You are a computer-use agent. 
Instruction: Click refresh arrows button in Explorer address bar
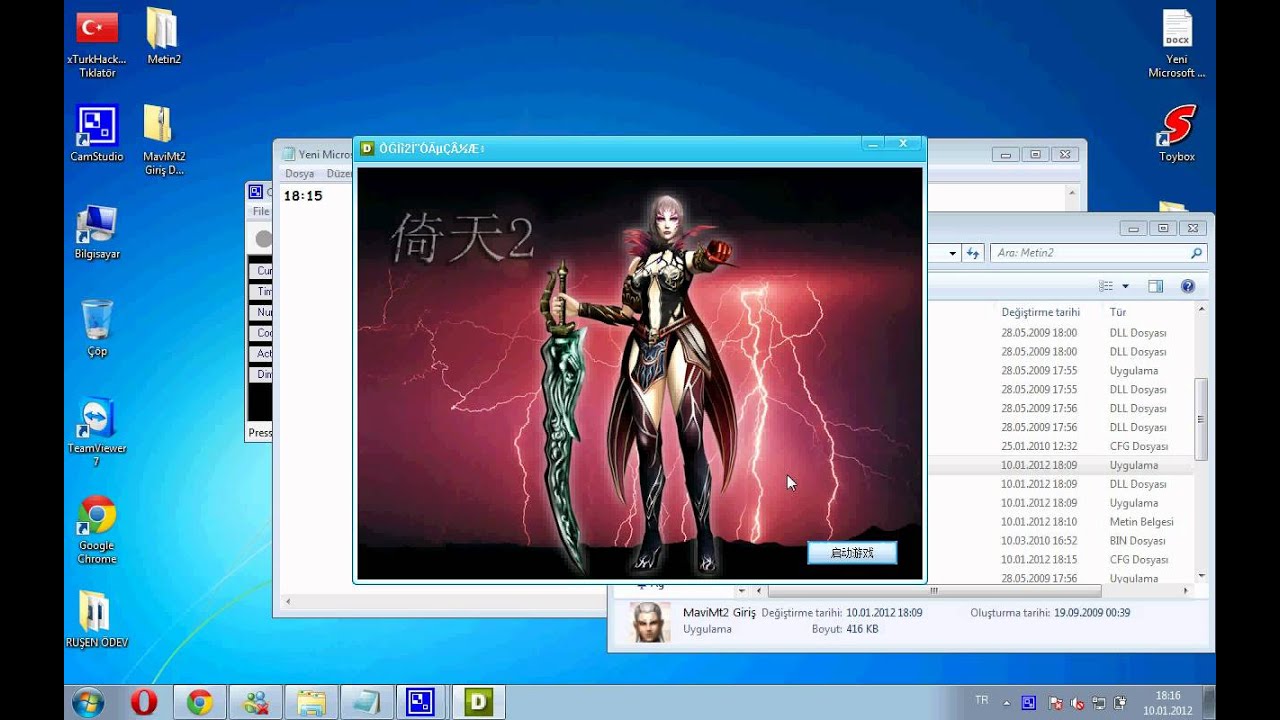(973, 254)
